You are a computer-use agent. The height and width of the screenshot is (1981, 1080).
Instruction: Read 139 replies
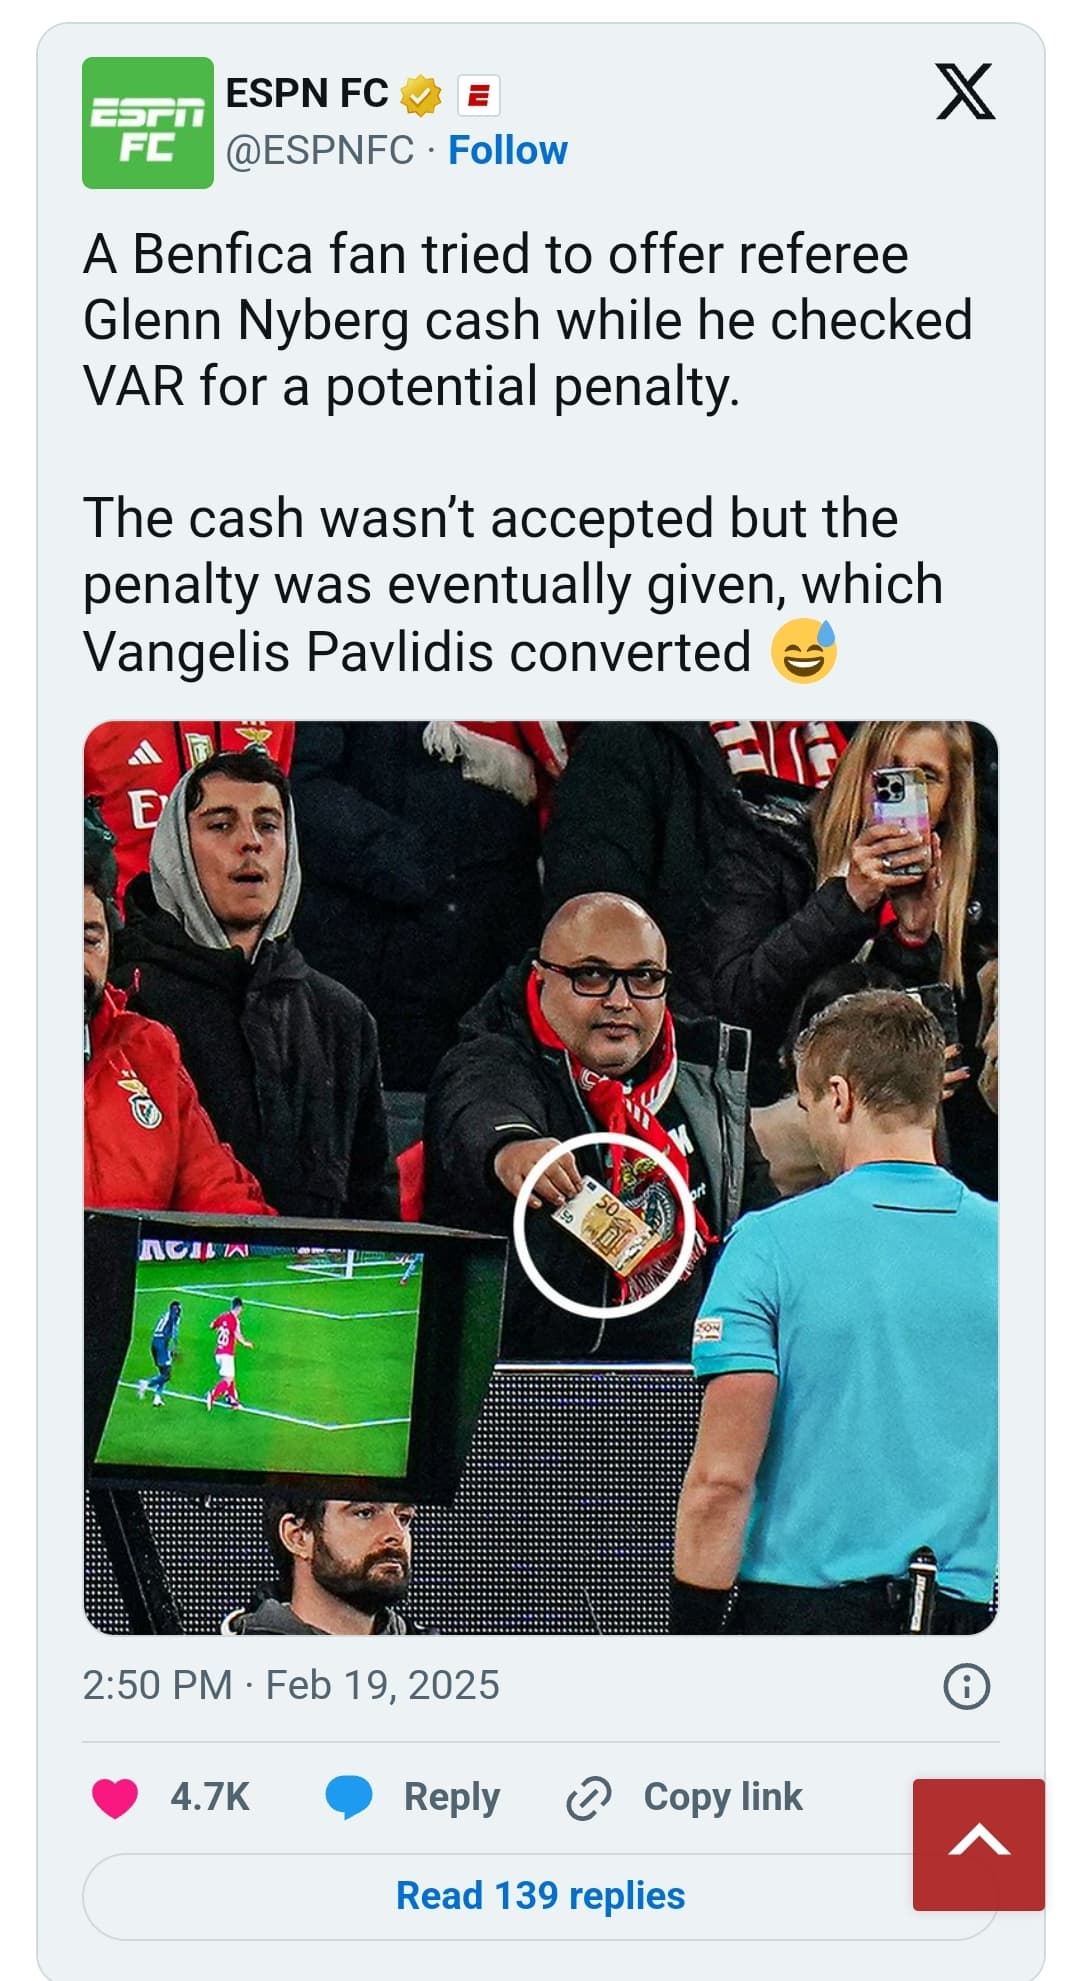click(x=540, y=1896)
